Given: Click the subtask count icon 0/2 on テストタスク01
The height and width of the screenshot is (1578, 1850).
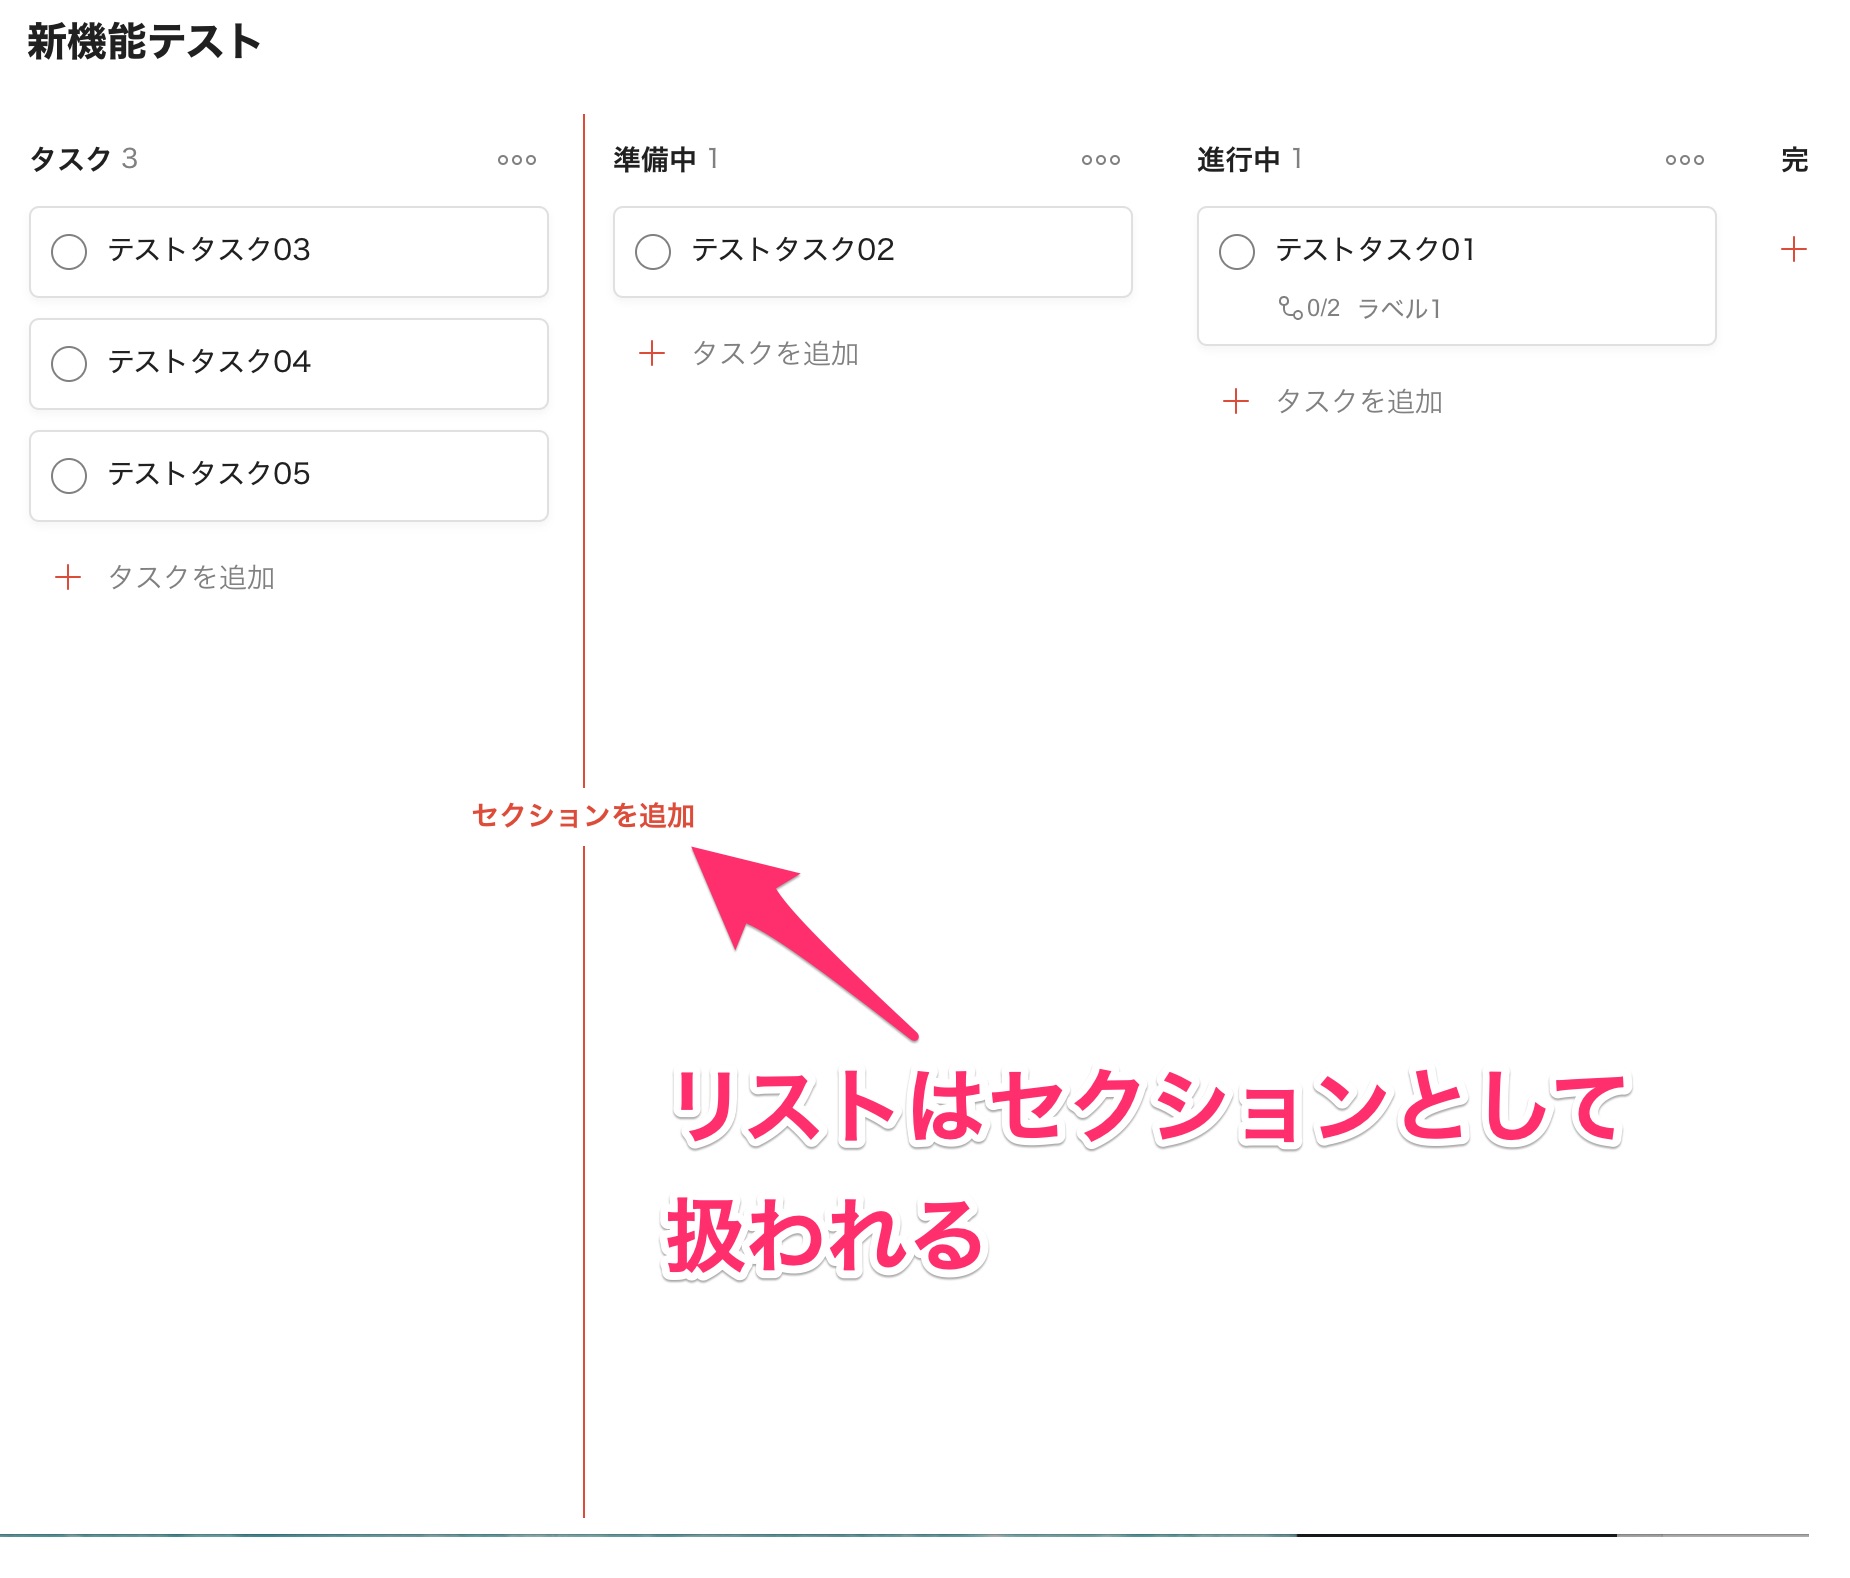Looking at the screenshot, I should [x=1309, y=308].
